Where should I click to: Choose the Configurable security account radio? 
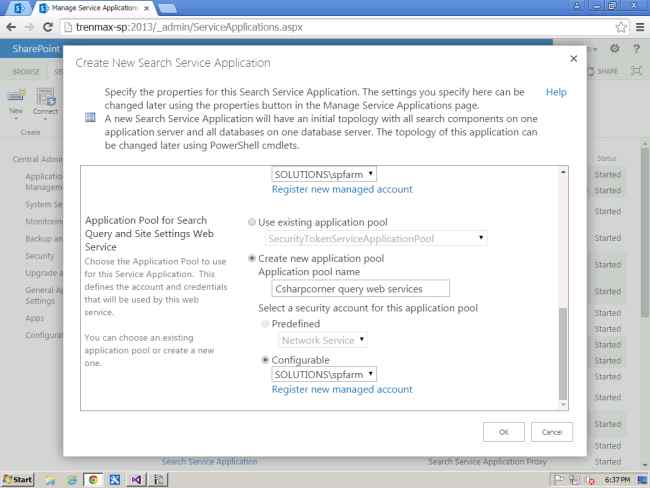pyautogui.click(x=265, y=360)
